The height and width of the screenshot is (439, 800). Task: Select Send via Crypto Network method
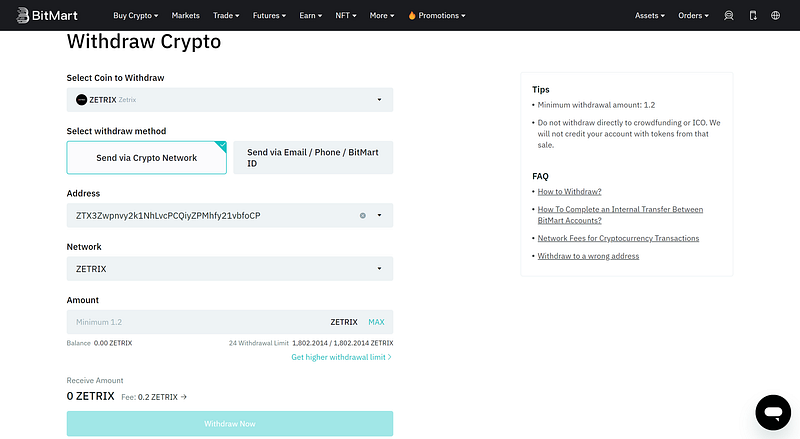pyautogui.click(x=146, y=158)
